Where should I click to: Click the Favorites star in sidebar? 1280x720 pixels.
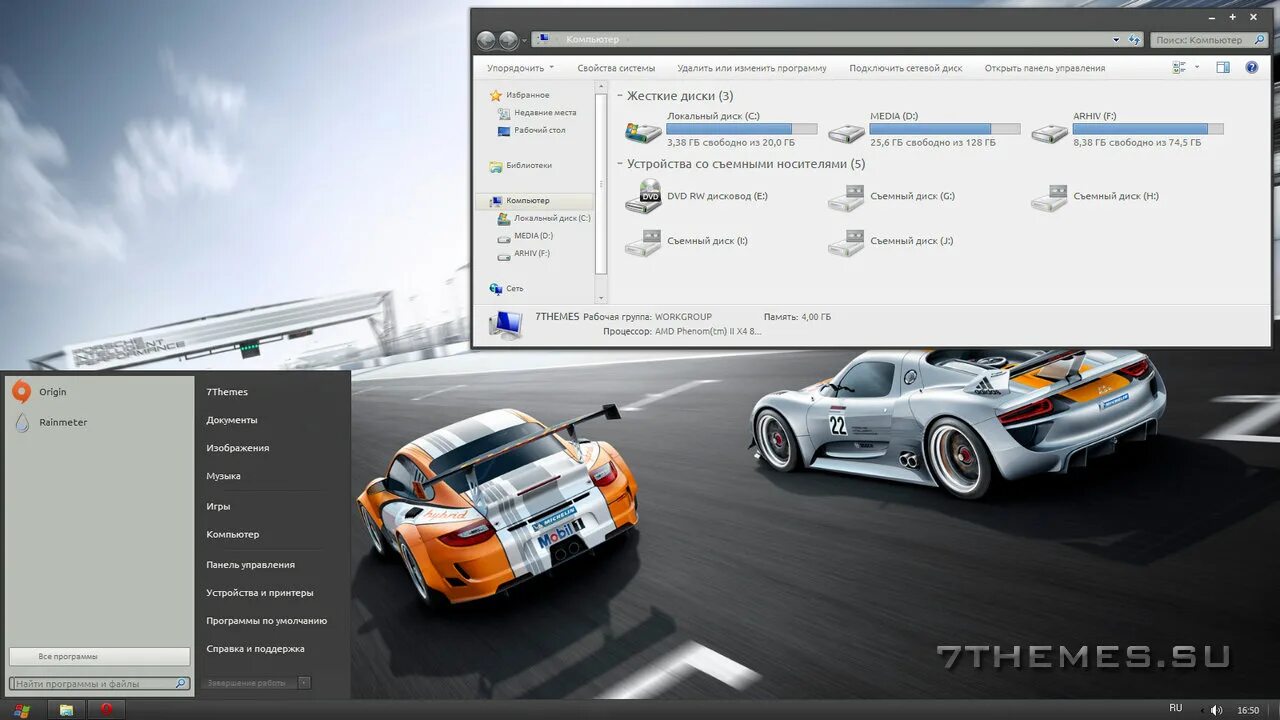tap(495, 96)
